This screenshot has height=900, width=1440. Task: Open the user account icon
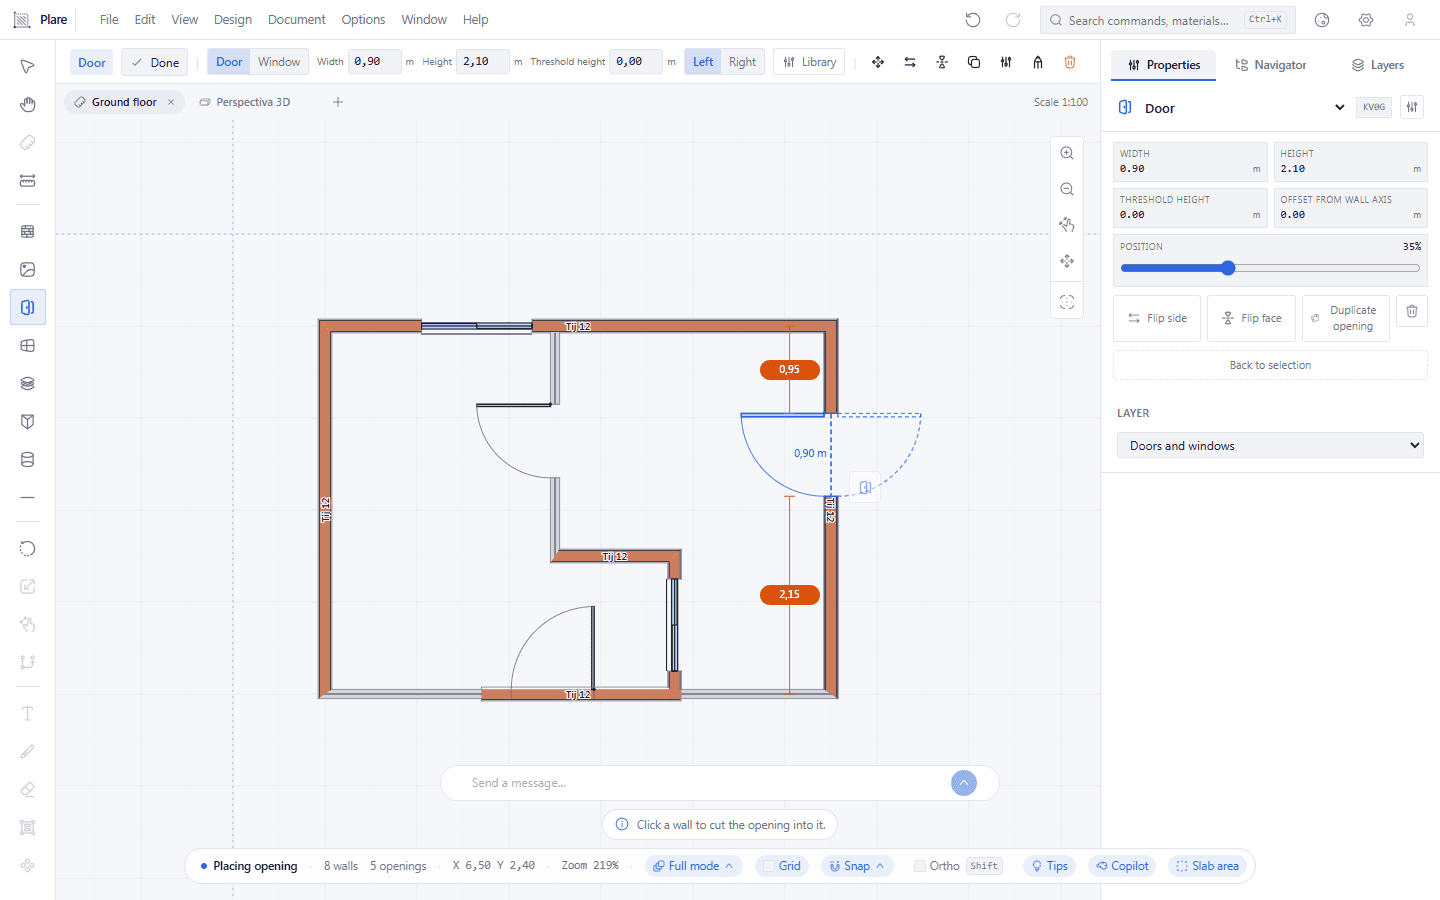coord(1410,20)
